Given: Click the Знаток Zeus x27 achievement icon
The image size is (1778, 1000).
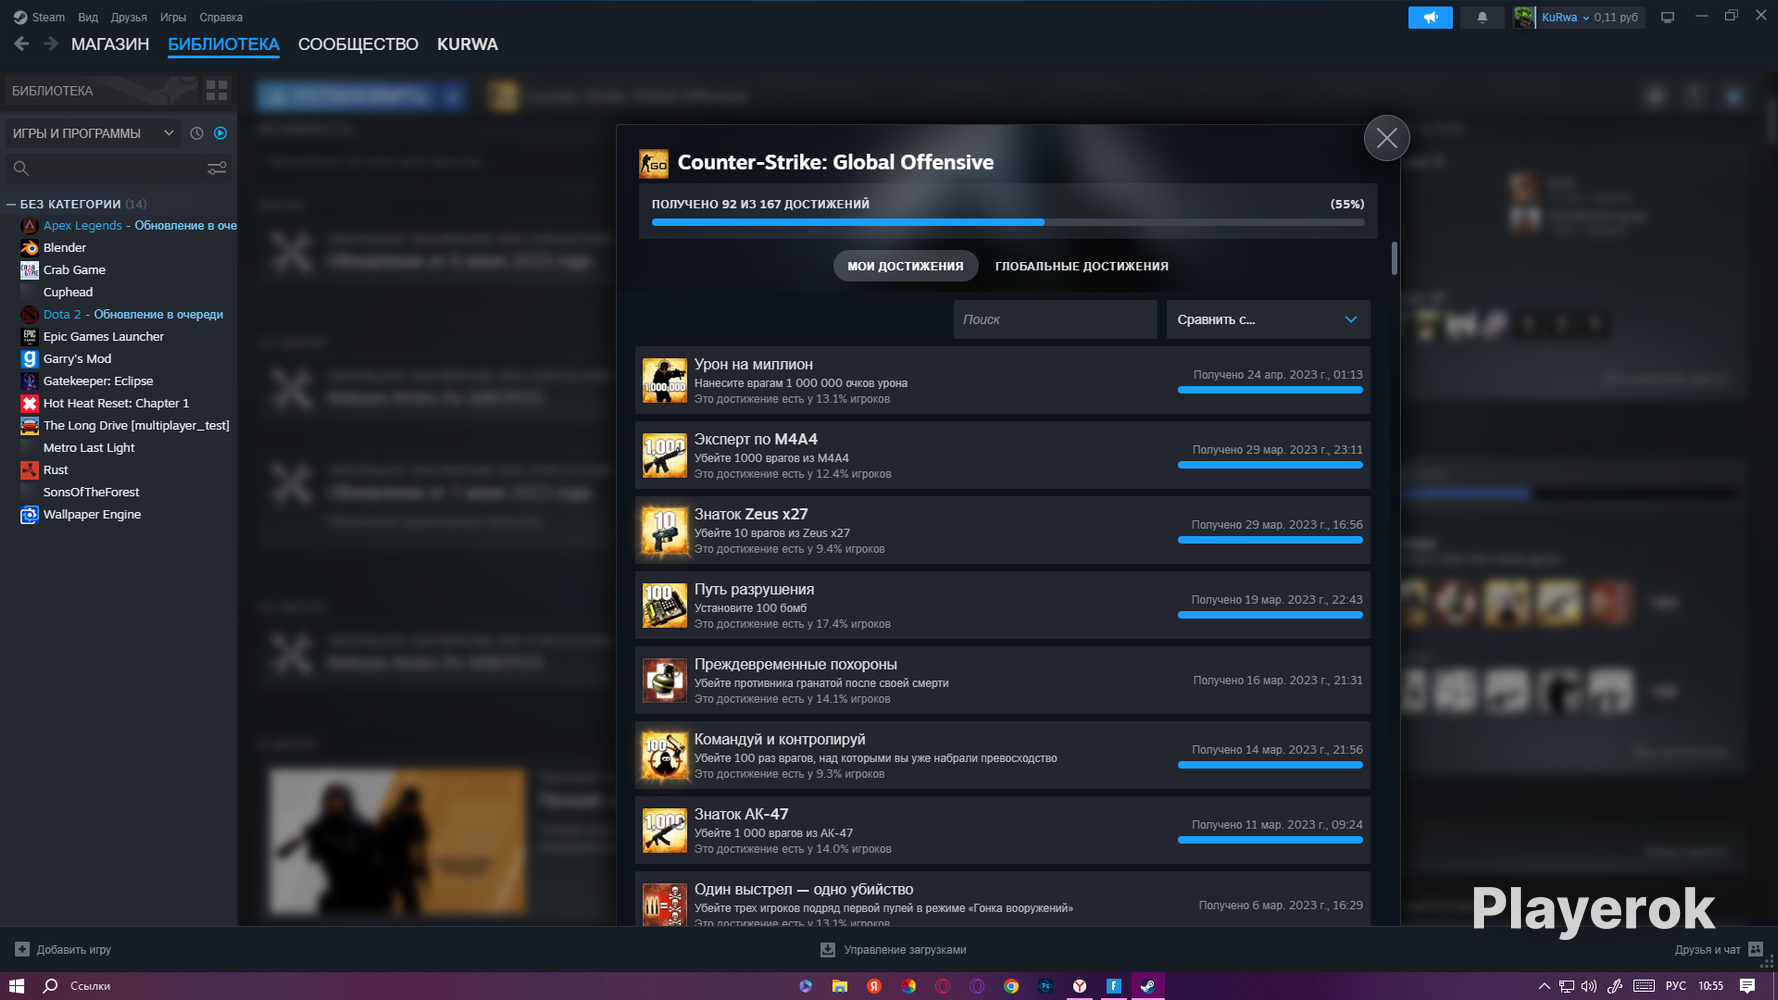Looking at the screenshot, I should point(664,530).
